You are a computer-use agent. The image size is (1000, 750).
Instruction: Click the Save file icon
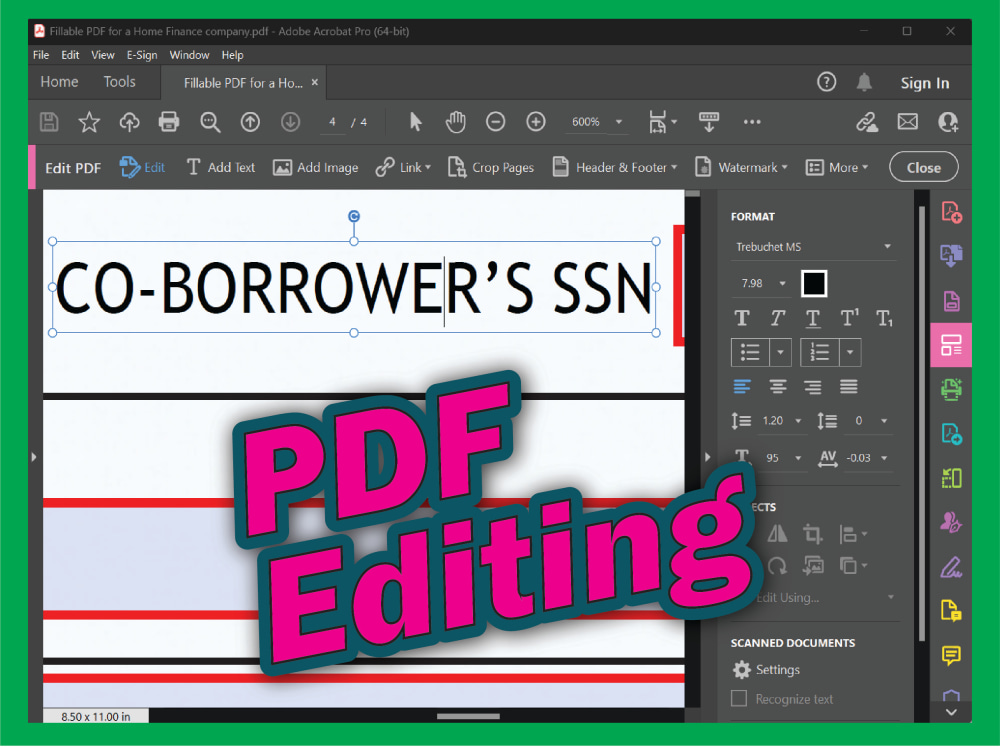(49, 122)
